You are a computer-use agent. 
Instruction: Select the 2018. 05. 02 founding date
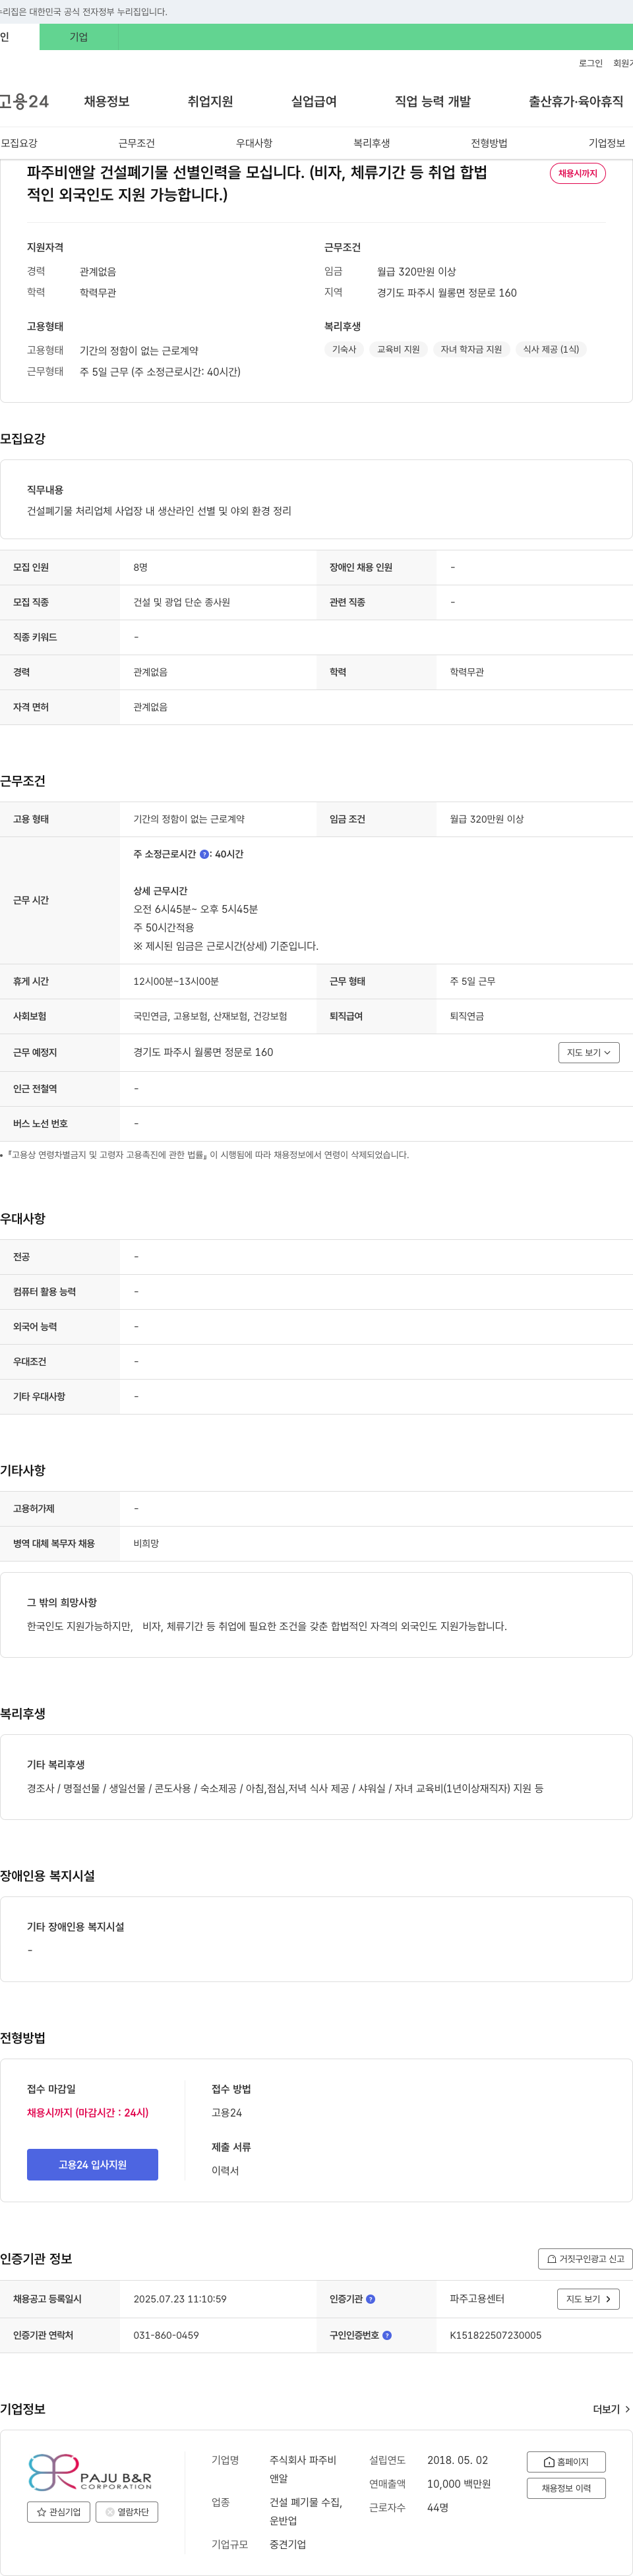(x=458, y=2459)
